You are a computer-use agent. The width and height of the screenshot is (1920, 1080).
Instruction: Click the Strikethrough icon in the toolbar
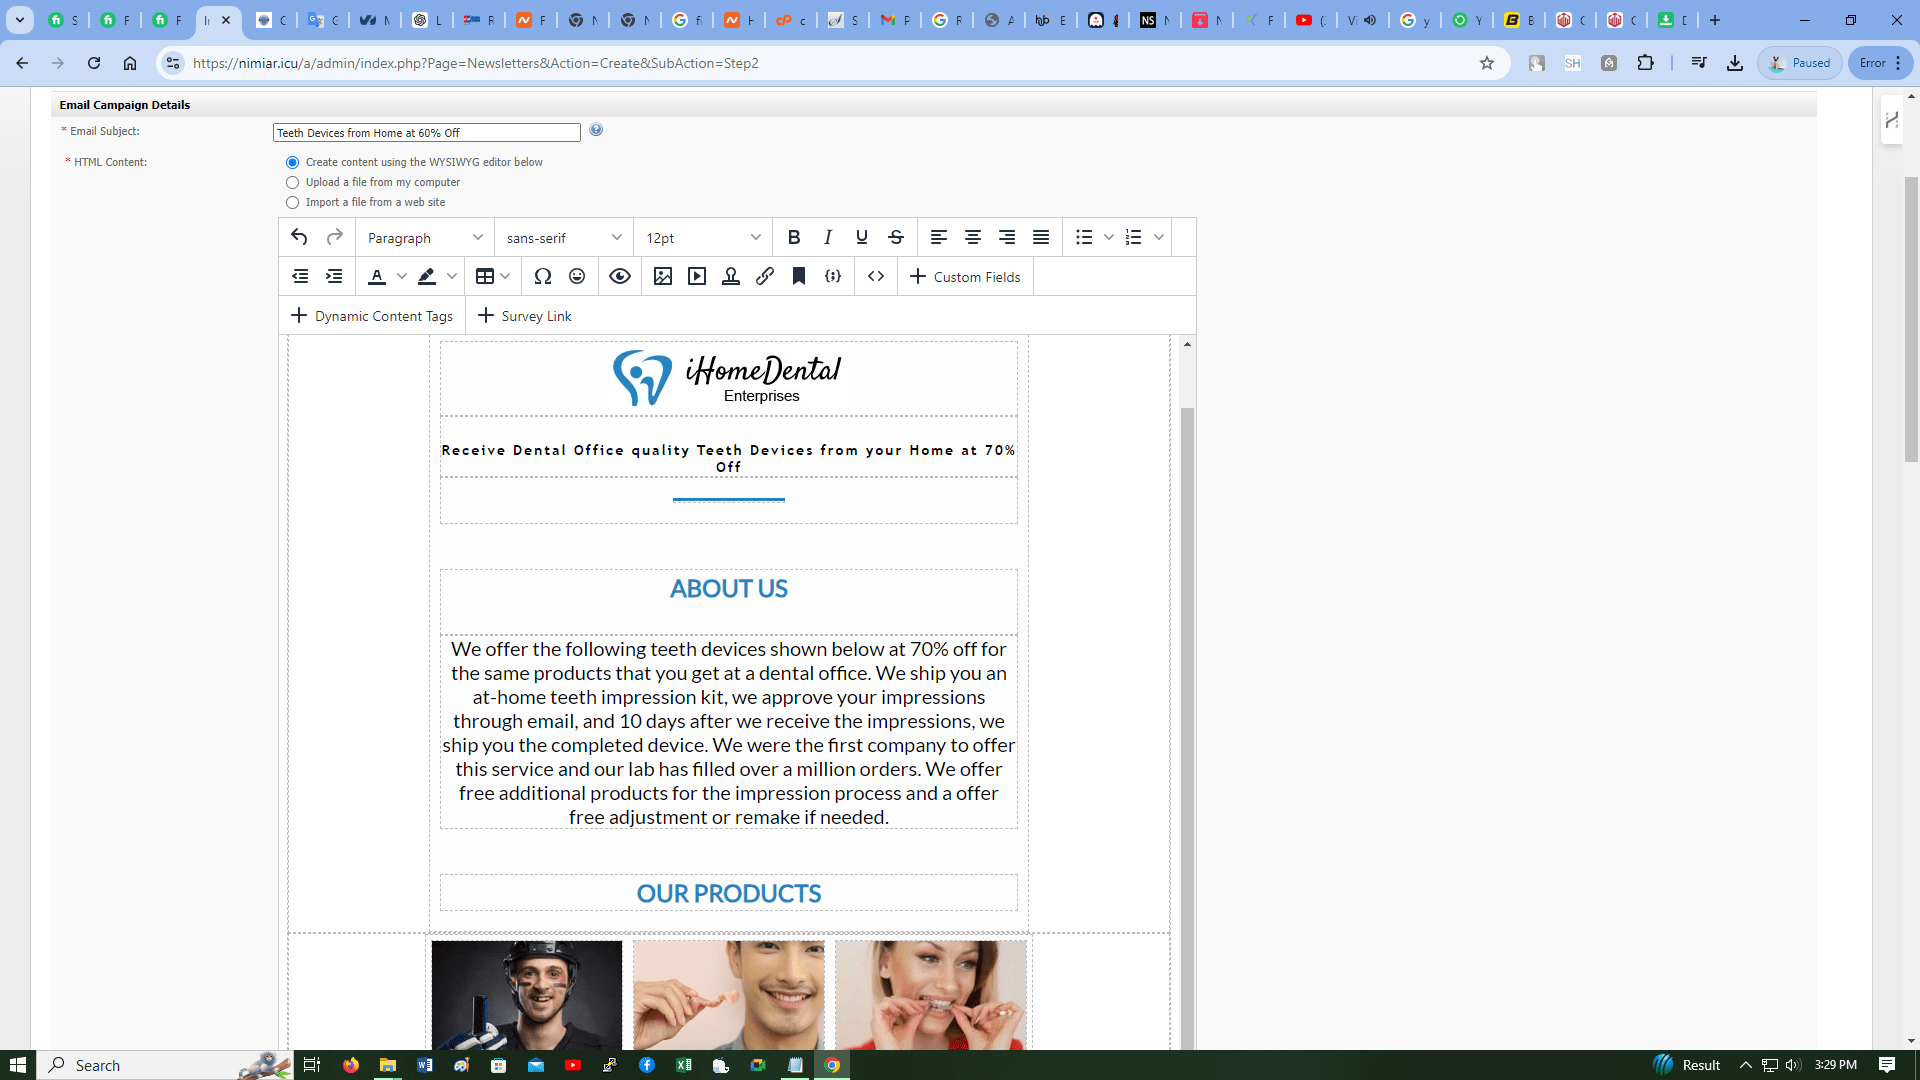point(896,237)
